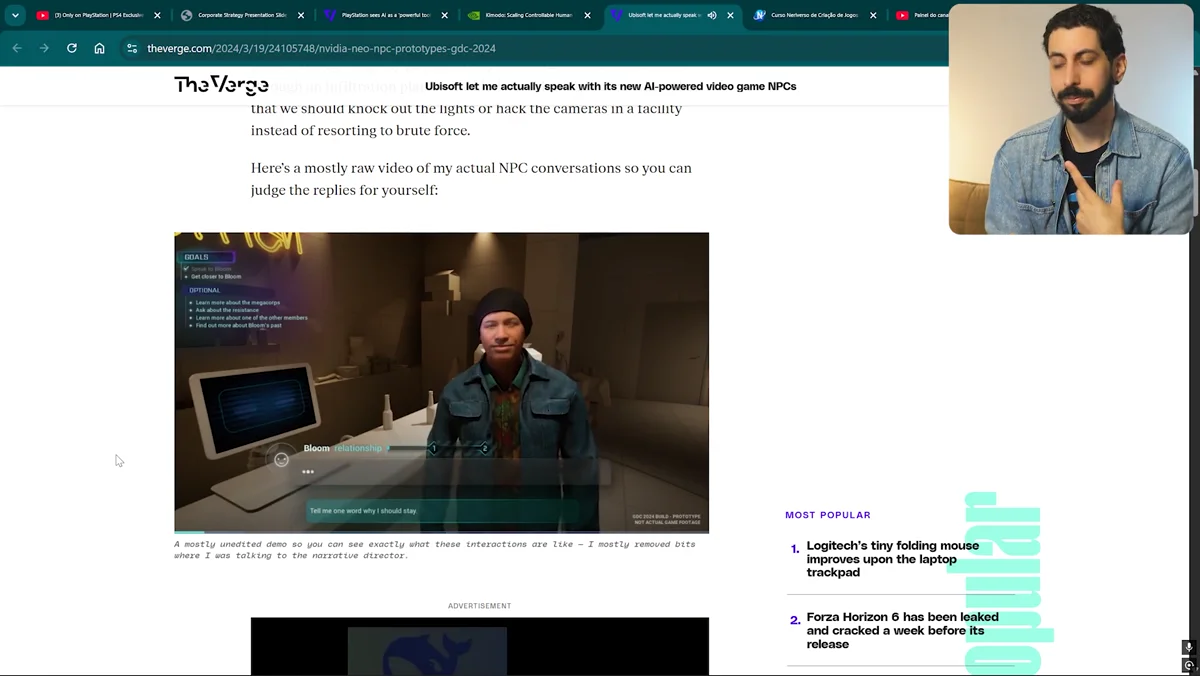Click the microphone icon at bottom right
1200x676 pixels.
pos(1189,647)
